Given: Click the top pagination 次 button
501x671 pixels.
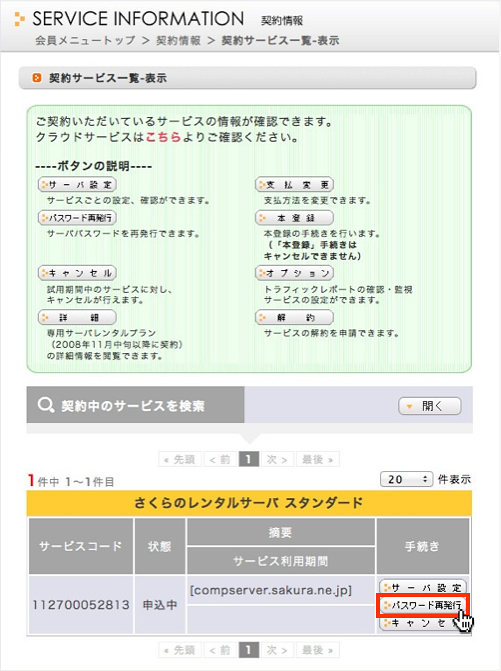Looking at the screenshot, I should pyautogui.click(x=277, y=460).
